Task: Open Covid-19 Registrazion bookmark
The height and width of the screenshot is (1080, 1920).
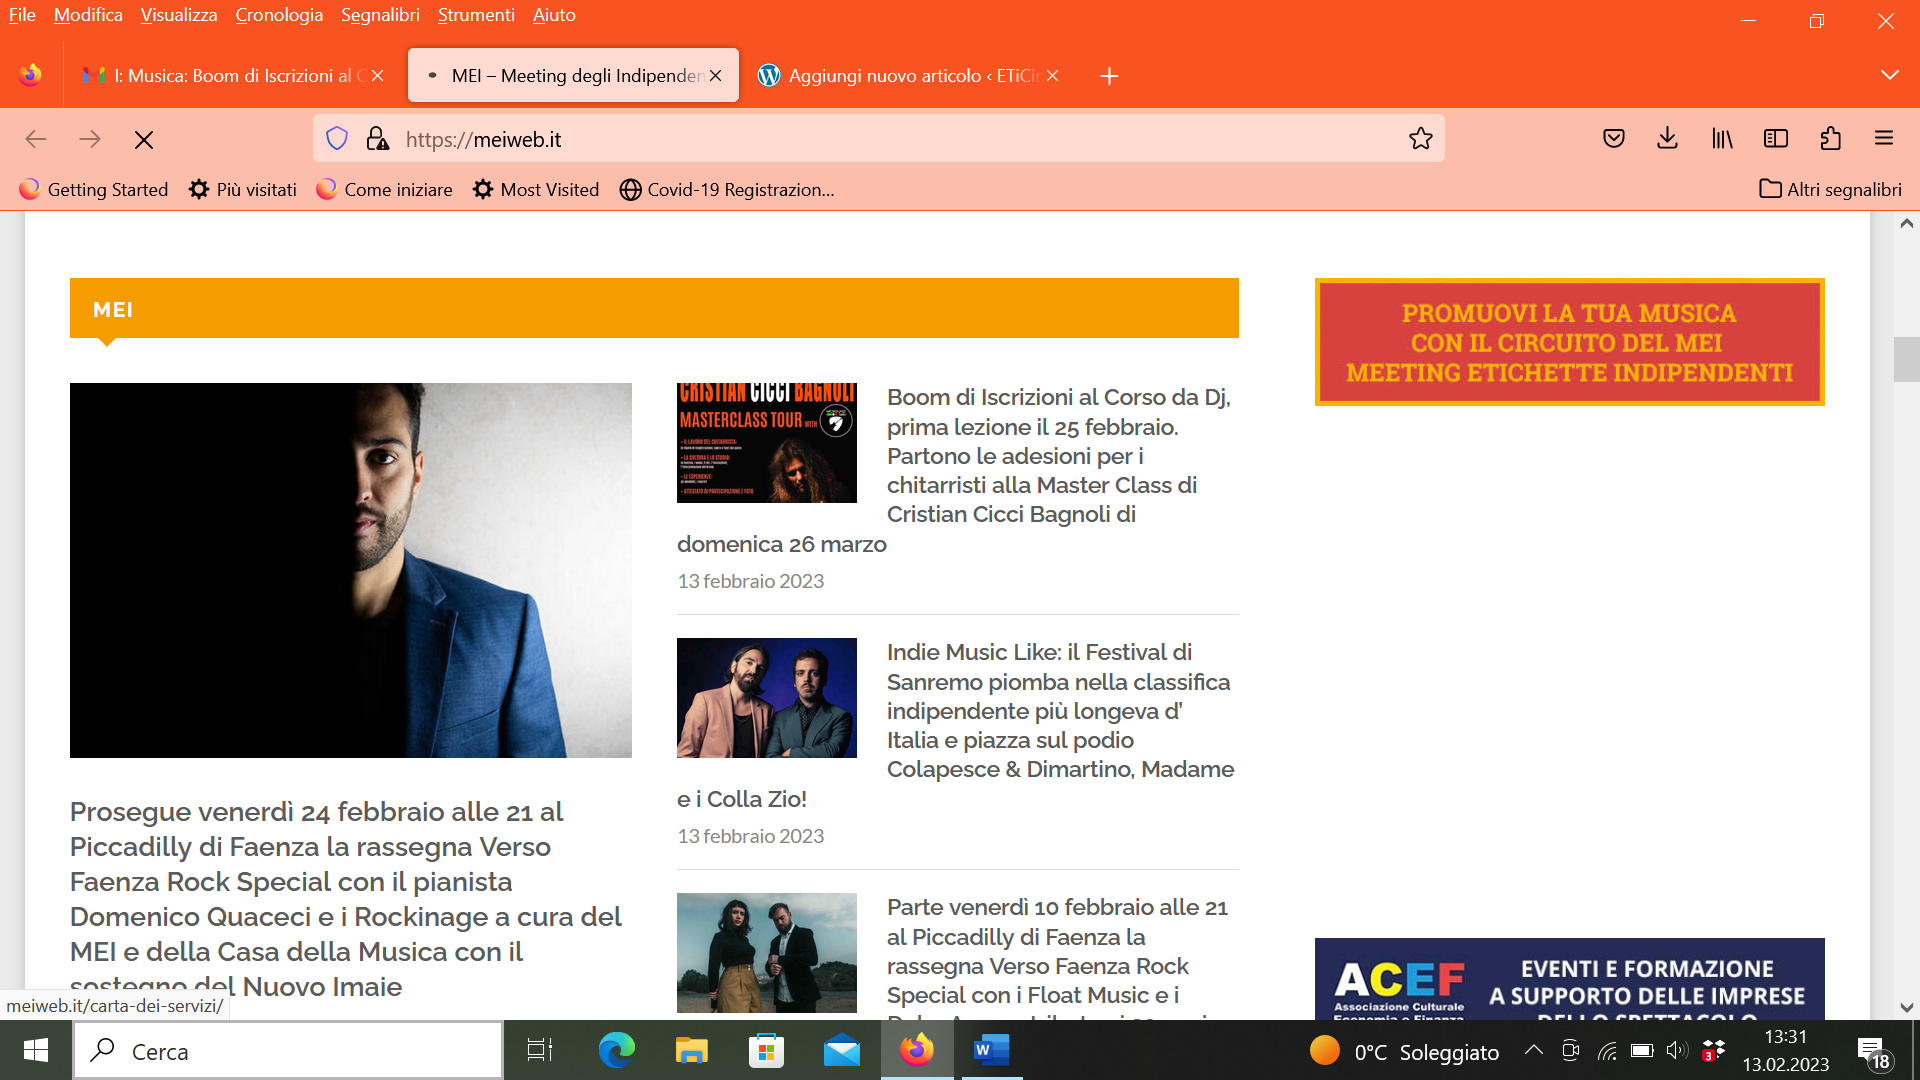Action: tap(727, 190)
